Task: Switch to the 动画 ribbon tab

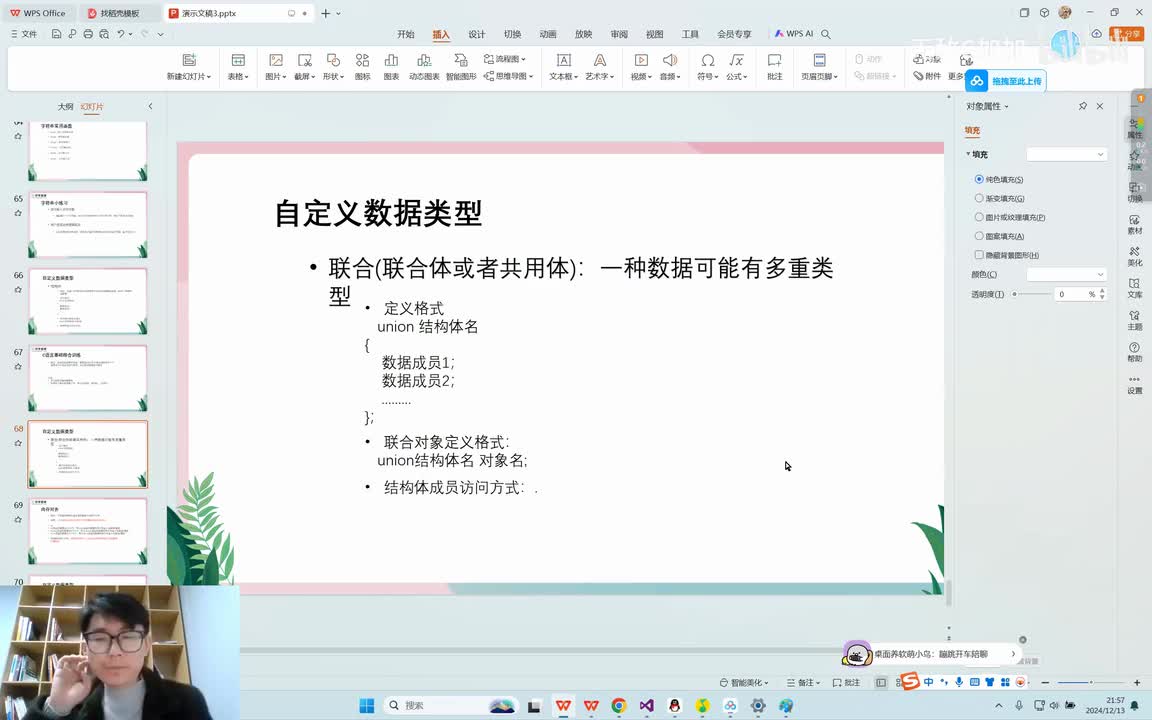Action: pyautogui.click(x=548, y=34)
